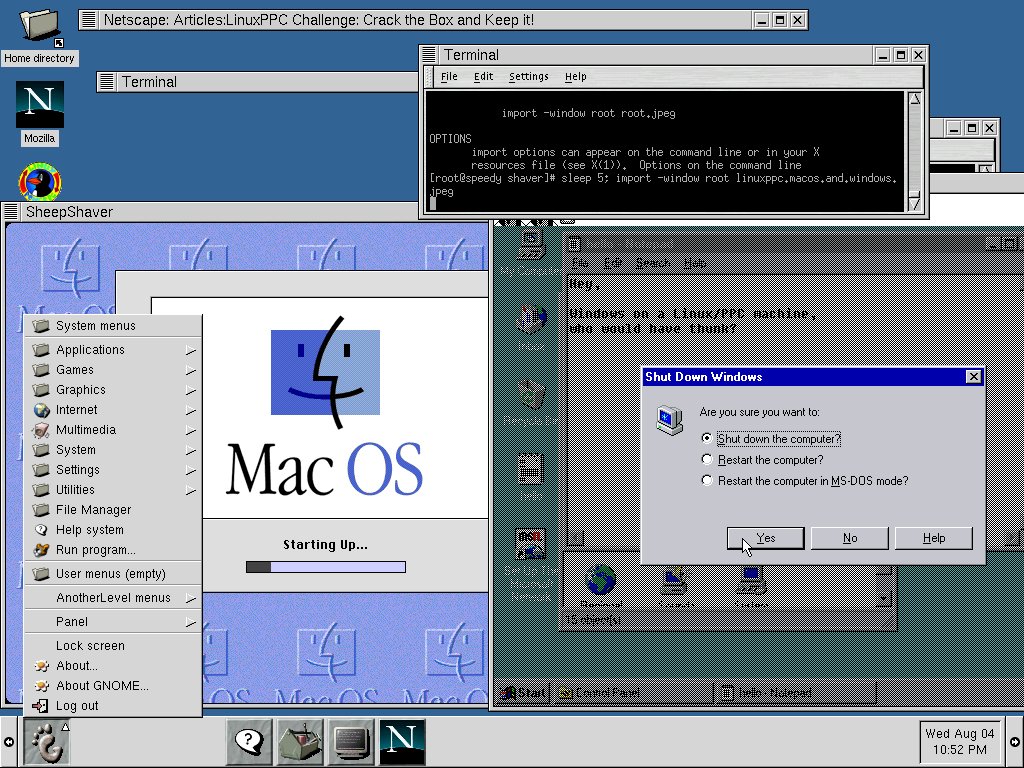This screenshot has height=768, width=1024.
Task: Click Help button in Shut Down dialog
Action: pos(934,538)
